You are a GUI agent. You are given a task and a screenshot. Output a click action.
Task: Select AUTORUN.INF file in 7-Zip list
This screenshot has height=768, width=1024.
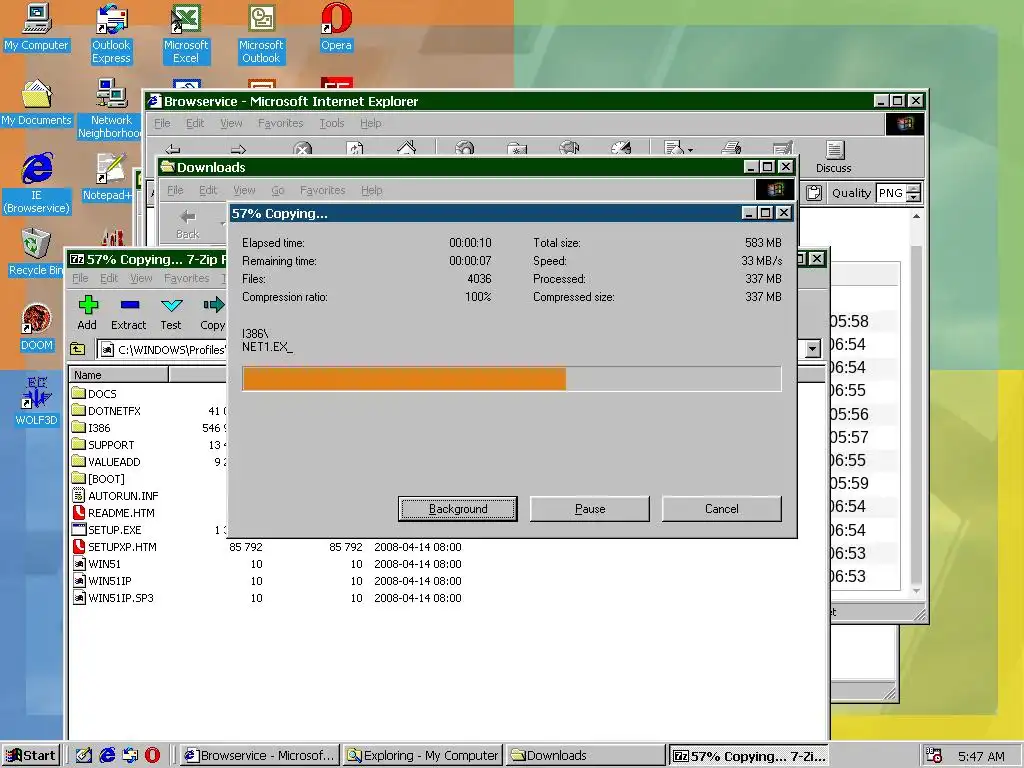[x=115, y=496]
